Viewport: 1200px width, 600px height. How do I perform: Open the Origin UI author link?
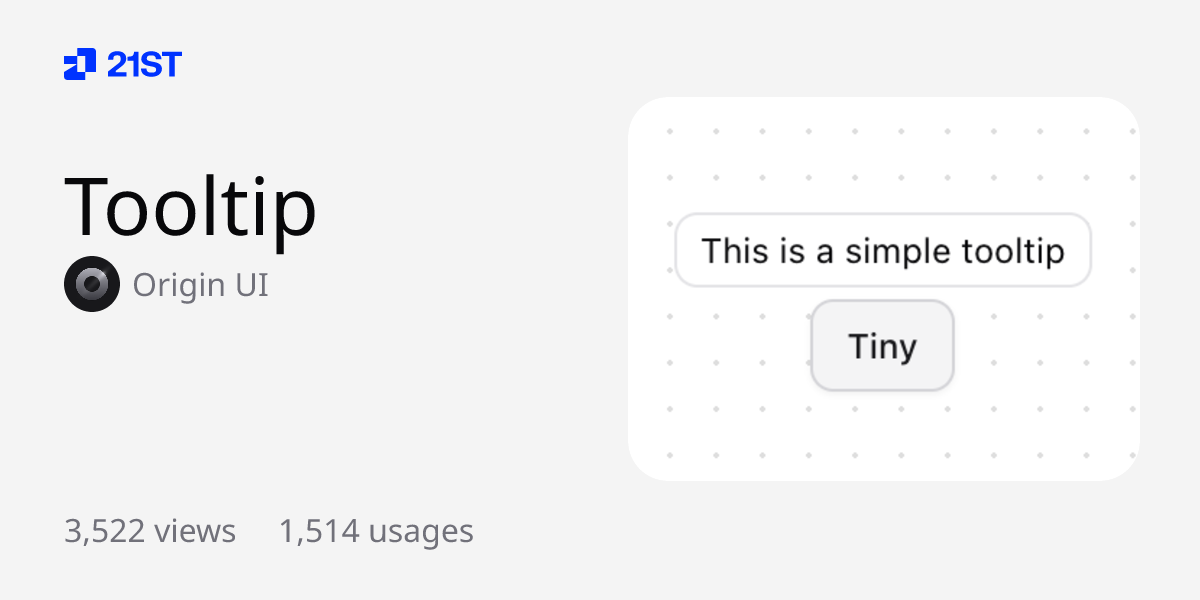click(200, 285)
